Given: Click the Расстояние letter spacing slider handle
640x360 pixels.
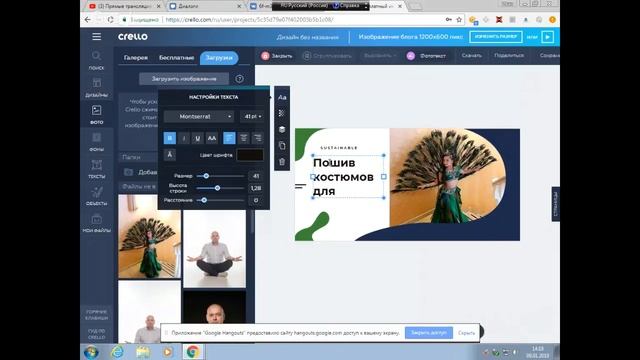Looking at the screenshot, I should (x=204, y=200).
